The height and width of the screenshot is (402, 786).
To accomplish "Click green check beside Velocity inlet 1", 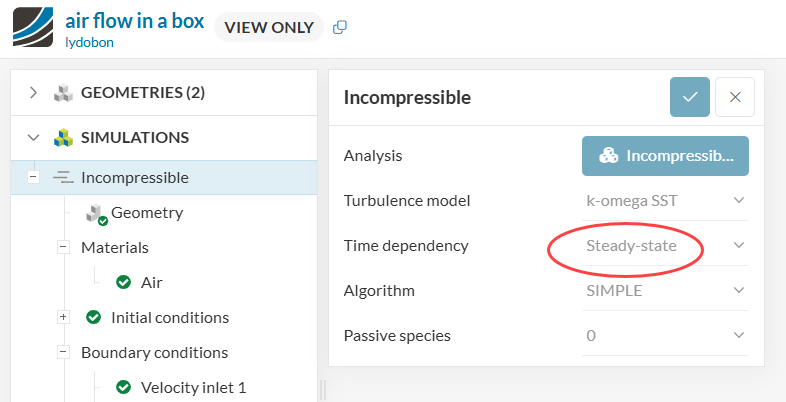I will coord(124,387).
